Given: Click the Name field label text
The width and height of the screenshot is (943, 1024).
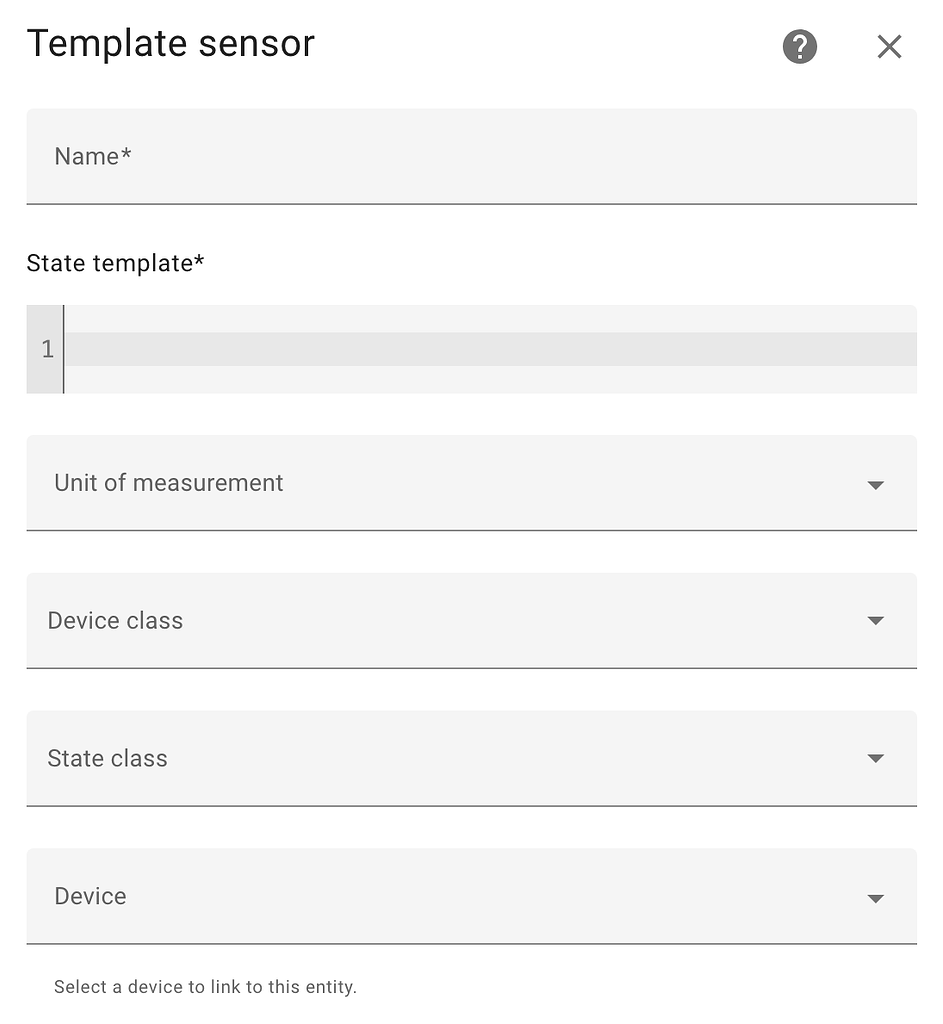Looking at the screenshot, I should 93,157.
